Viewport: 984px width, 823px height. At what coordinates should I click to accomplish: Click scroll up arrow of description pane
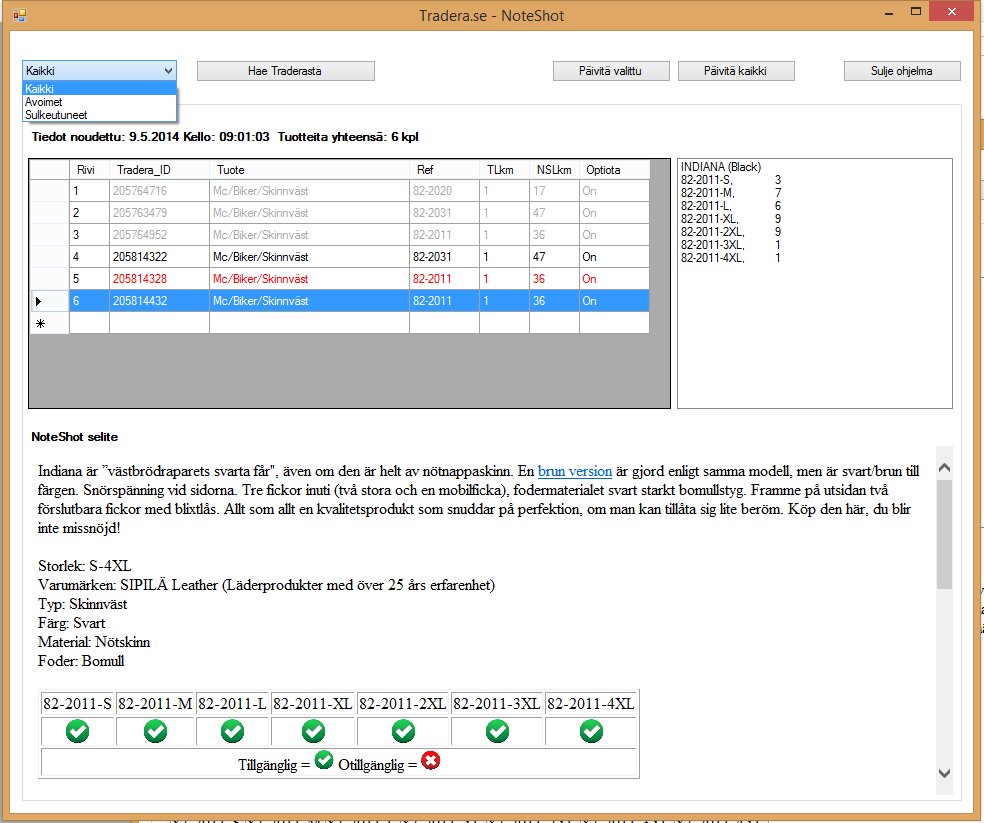point(944,468)
